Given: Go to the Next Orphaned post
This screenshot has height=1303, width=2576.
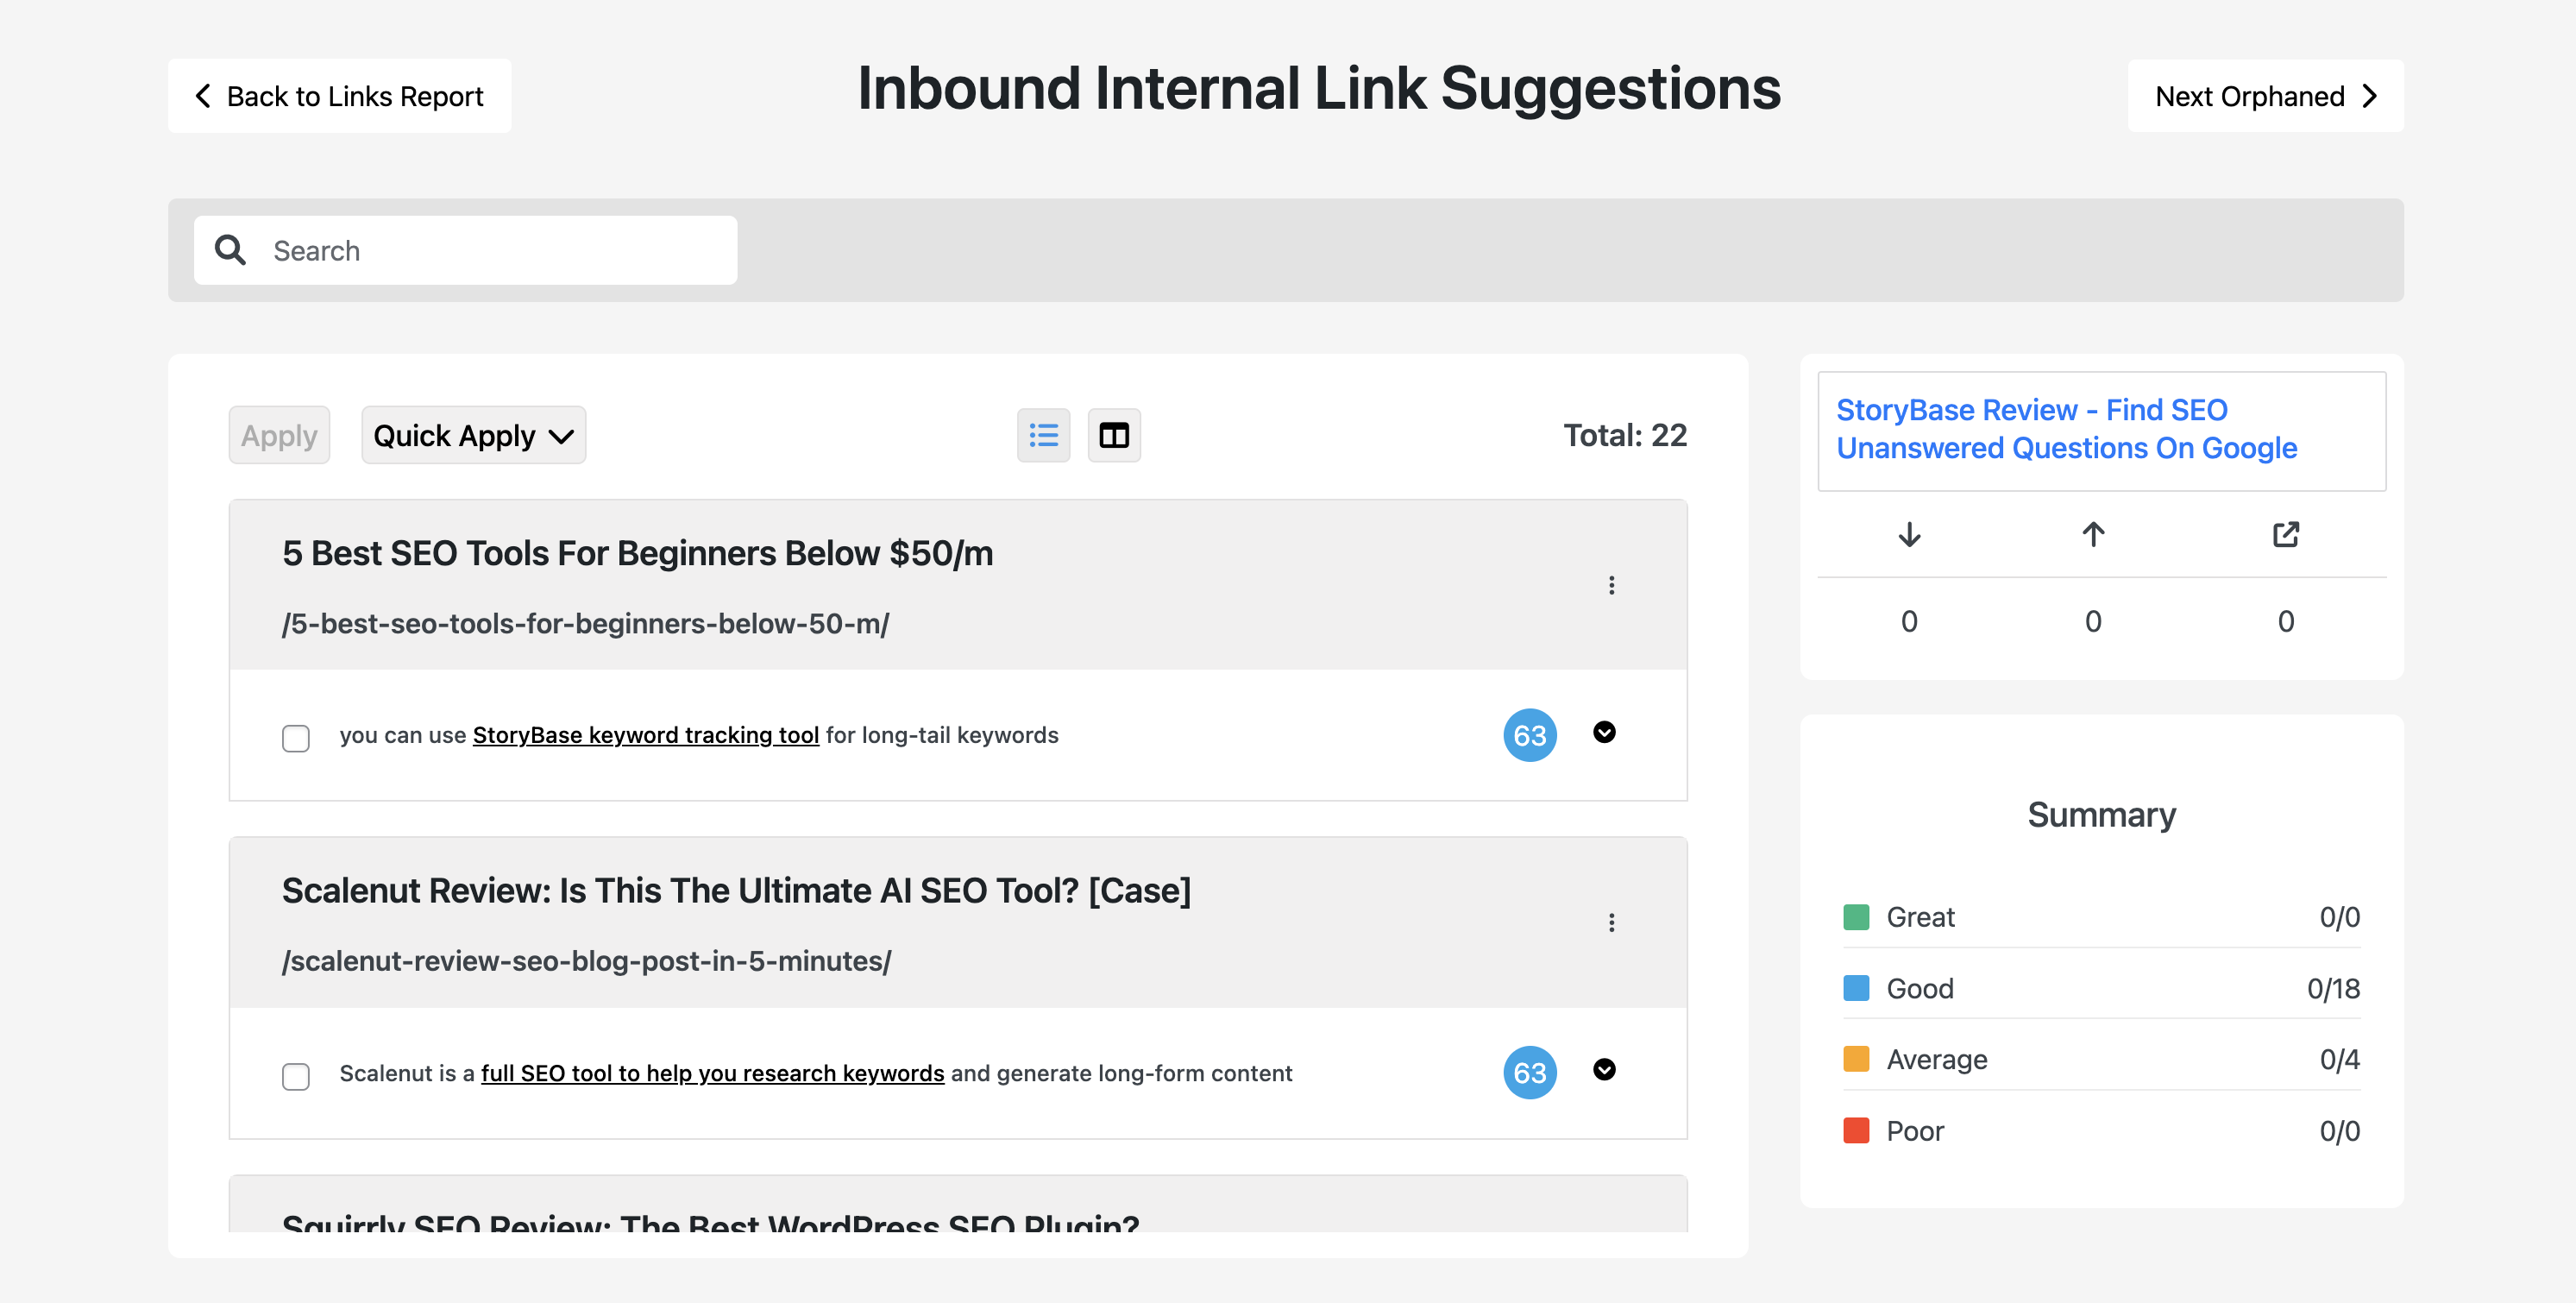Looking at the screenshot, I should pyautogui.click(x=2265, y=96).
